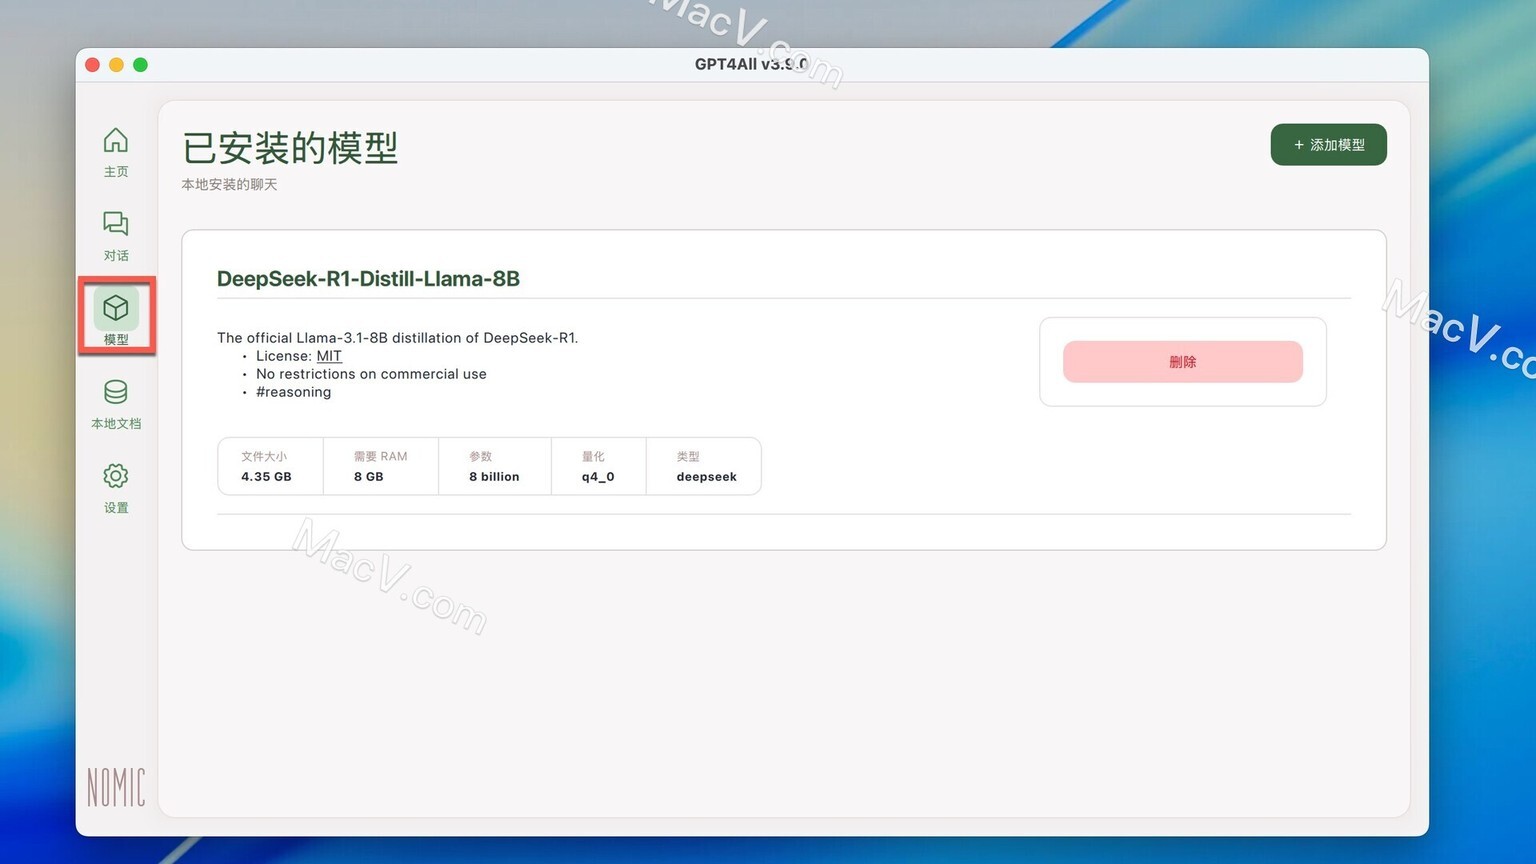Minimize the window with yellow button

(116, 65)
